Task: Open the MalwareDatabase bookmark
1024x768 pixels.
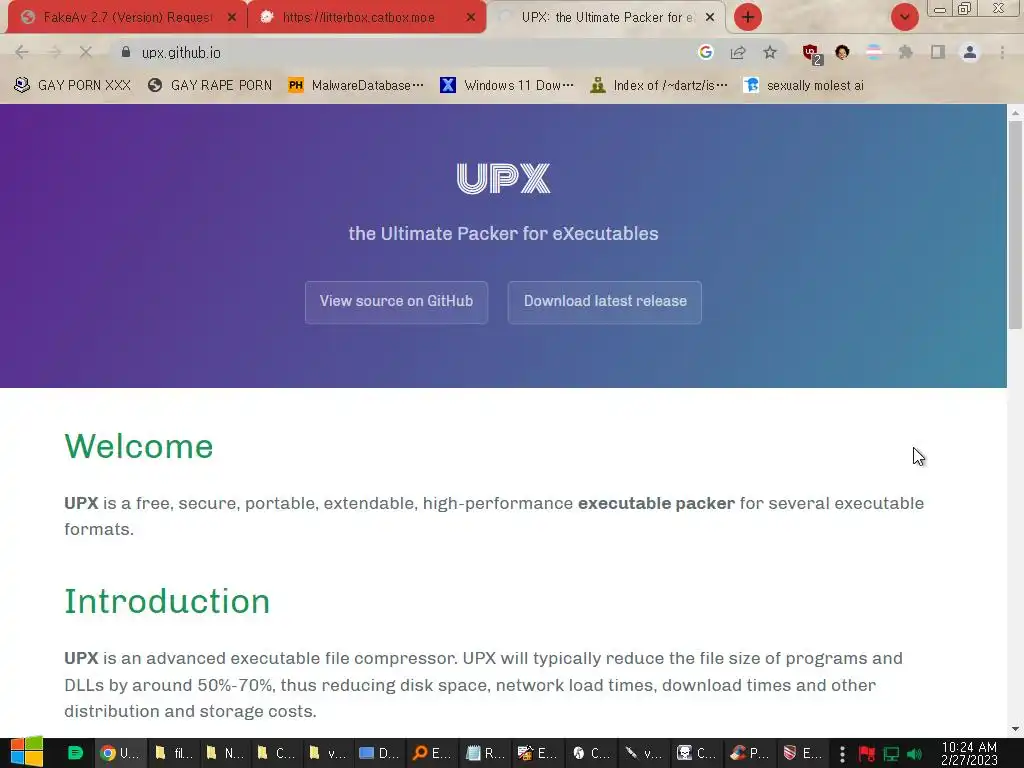Action: 356,85
